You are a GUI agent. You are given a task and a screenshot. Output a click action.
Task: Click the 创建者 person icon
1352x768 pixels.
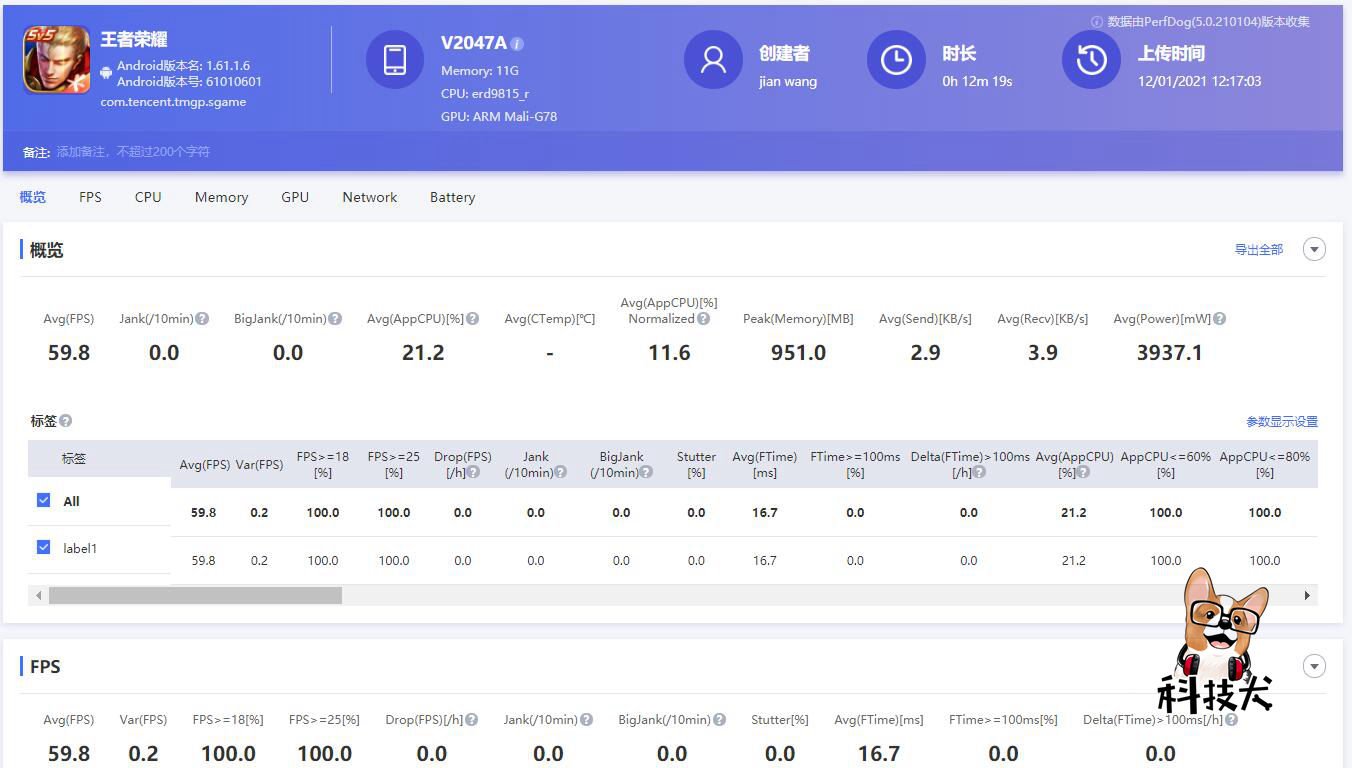(x=713, y=60)
